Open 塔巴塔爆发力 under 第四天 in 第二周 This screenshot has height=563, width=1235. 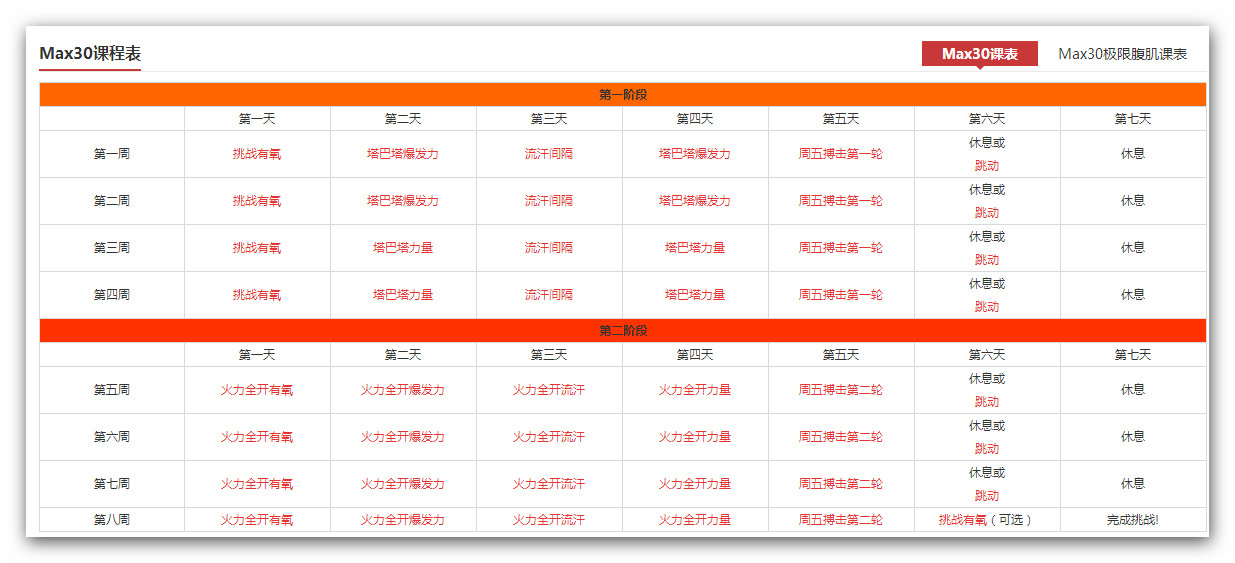pos(695,201)
